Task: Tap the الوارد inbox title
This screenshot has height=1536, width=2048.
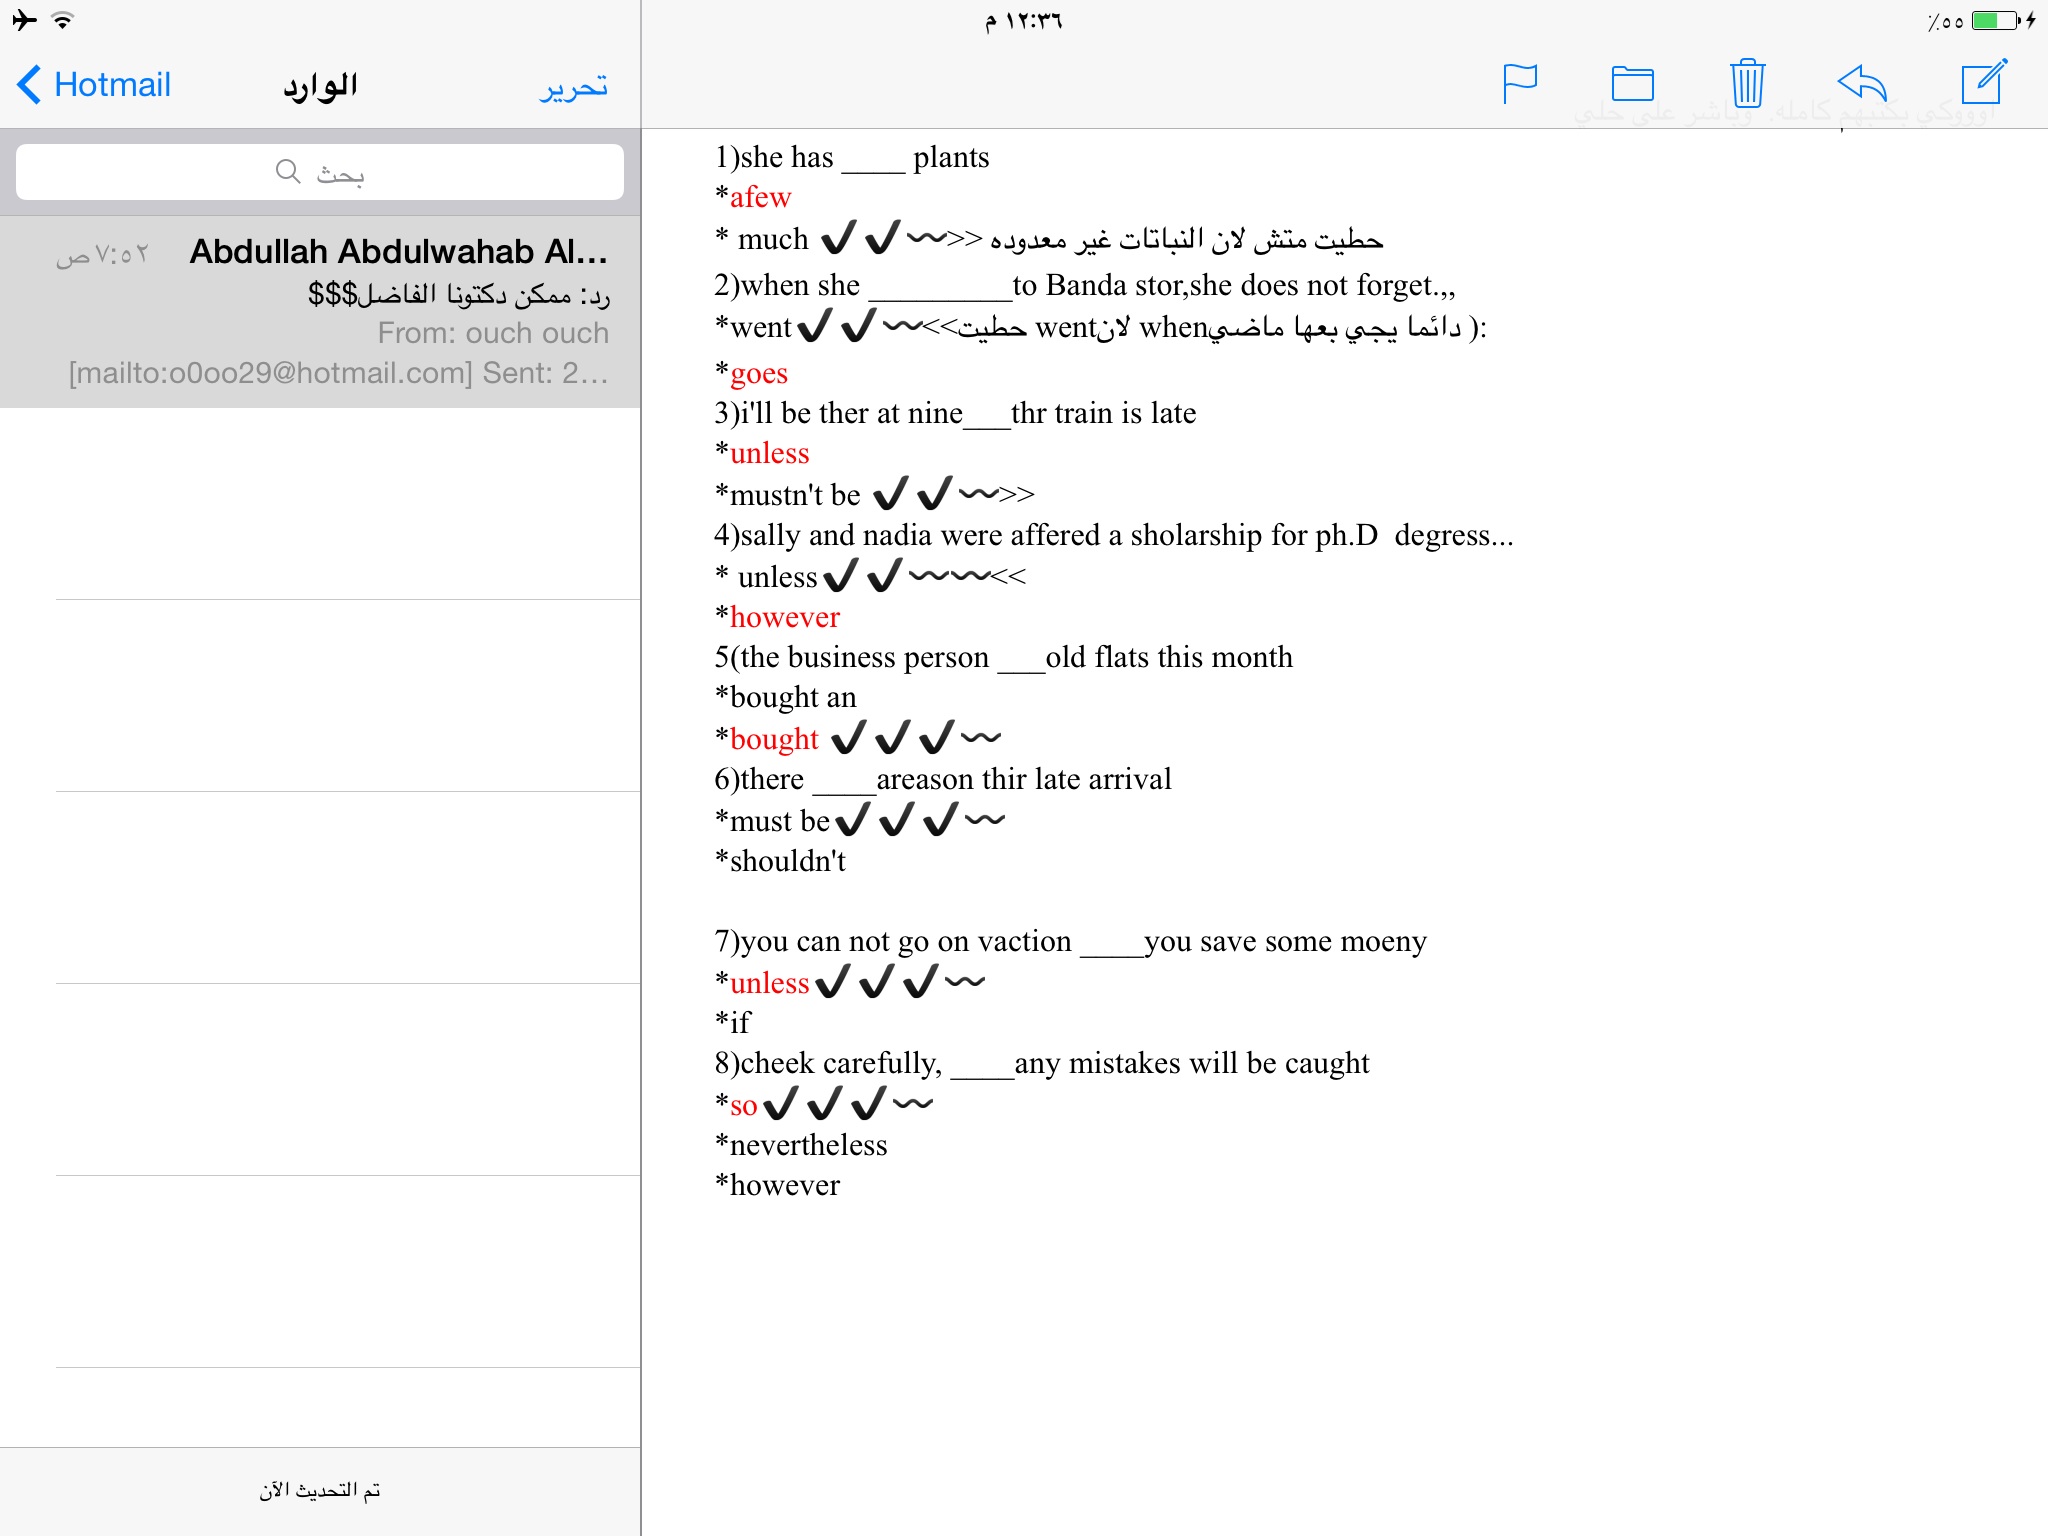Action: click(320, 86)
